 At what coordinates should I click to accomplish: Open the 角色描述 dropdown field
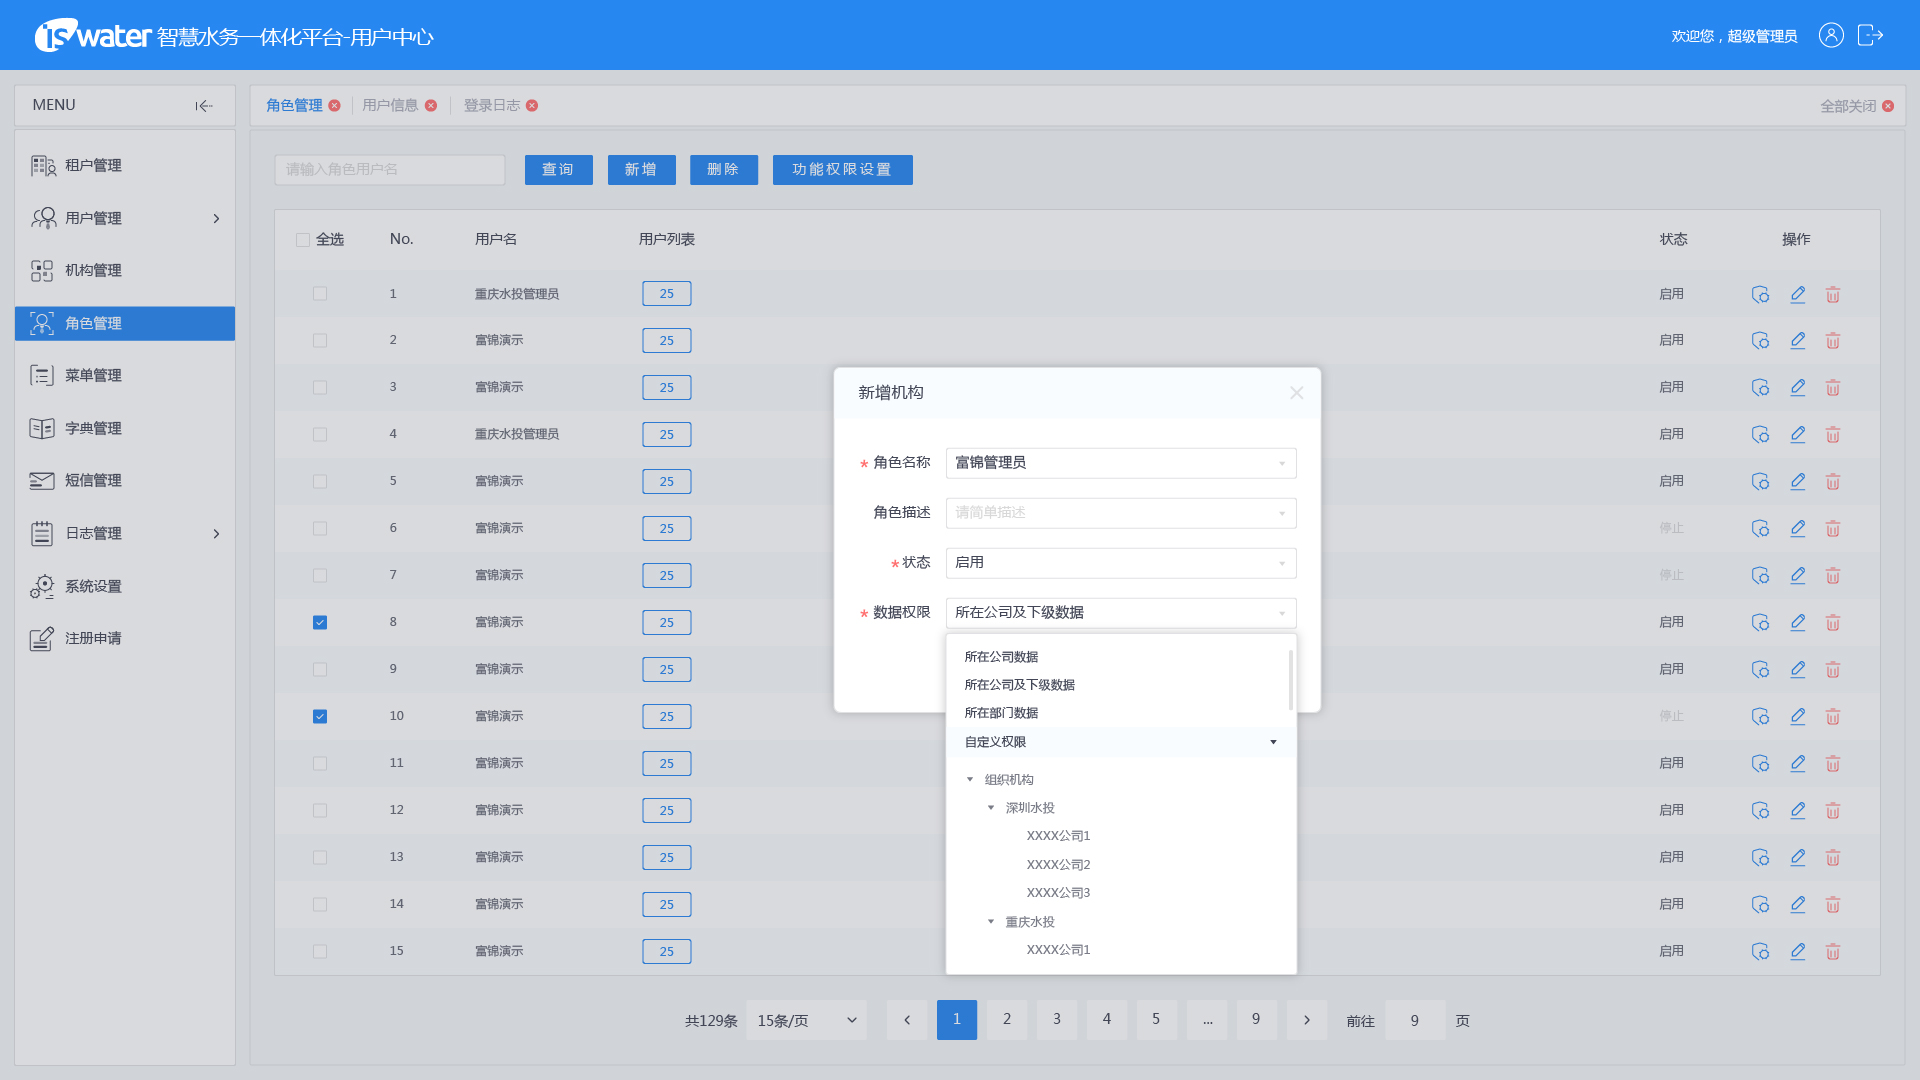pos(1121,513)
